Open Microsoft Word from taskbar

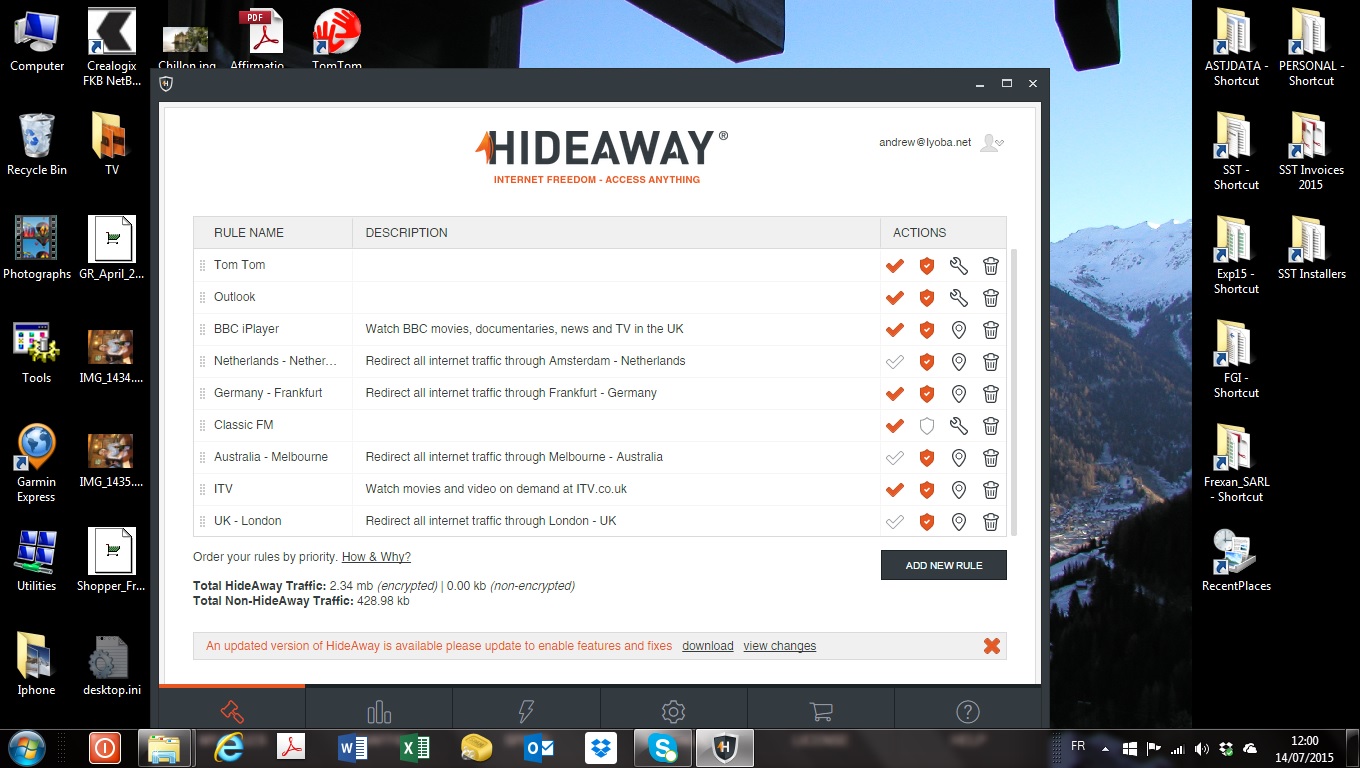tap(353, 748)
